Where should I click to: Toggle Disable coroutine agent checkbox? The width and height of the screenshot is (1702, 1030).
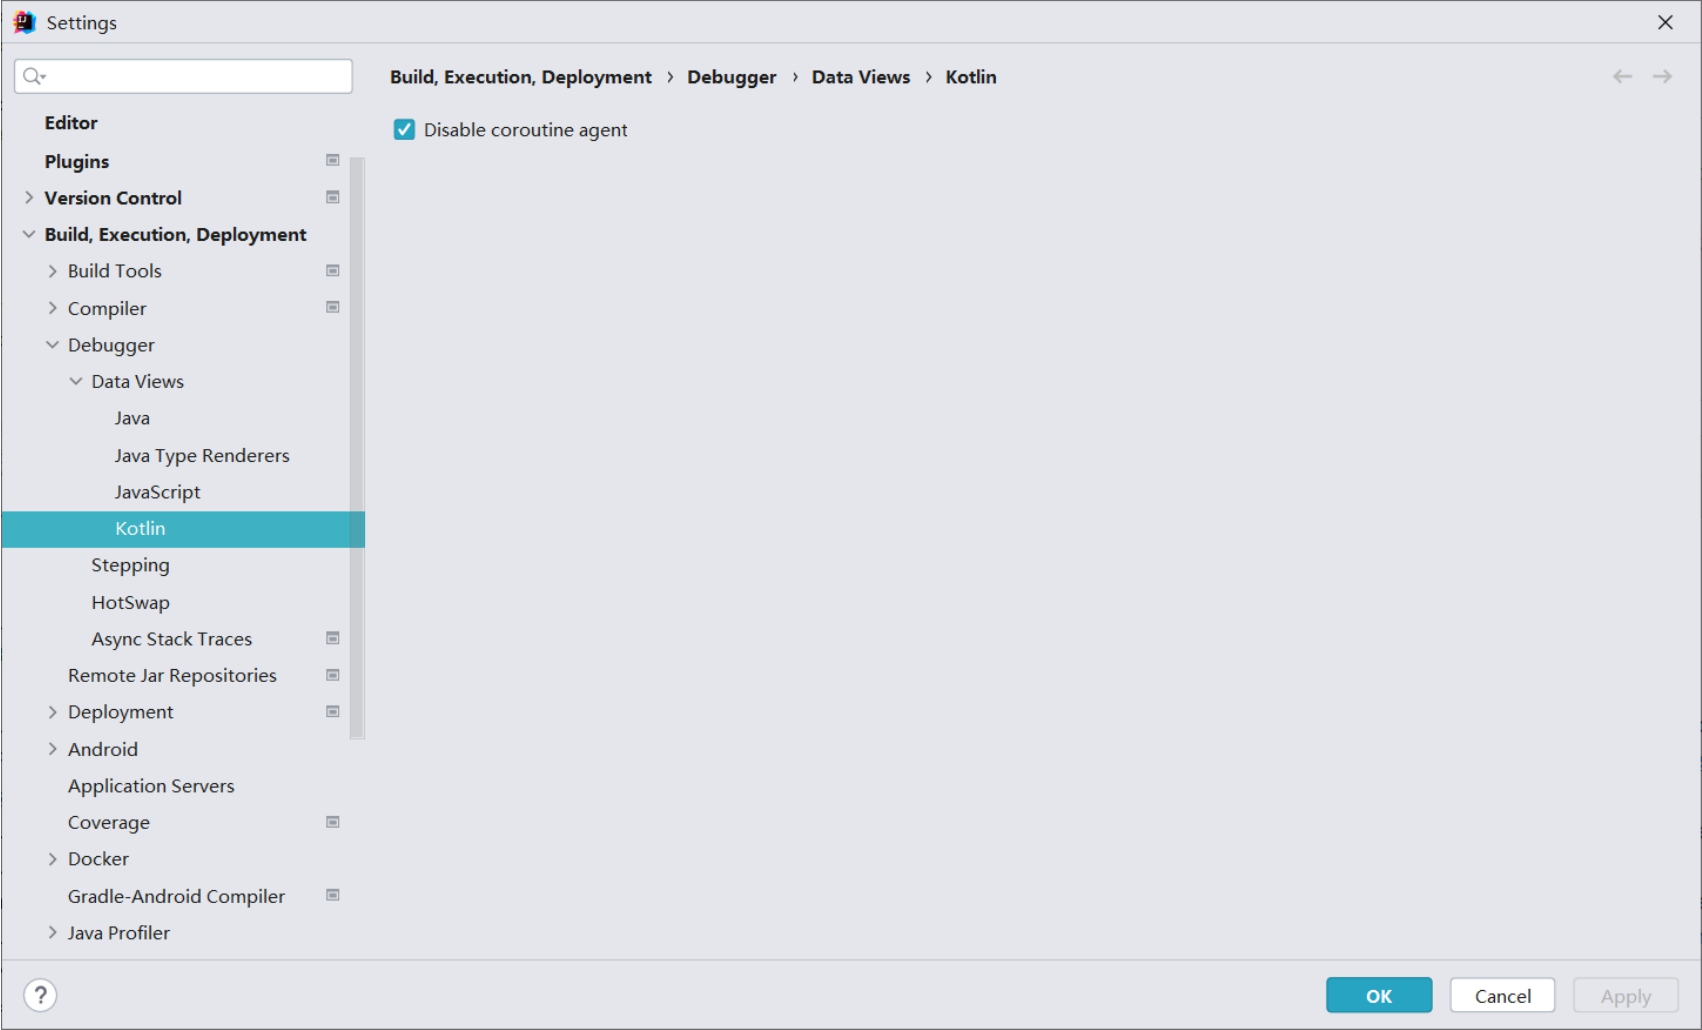tap(404, 129)
